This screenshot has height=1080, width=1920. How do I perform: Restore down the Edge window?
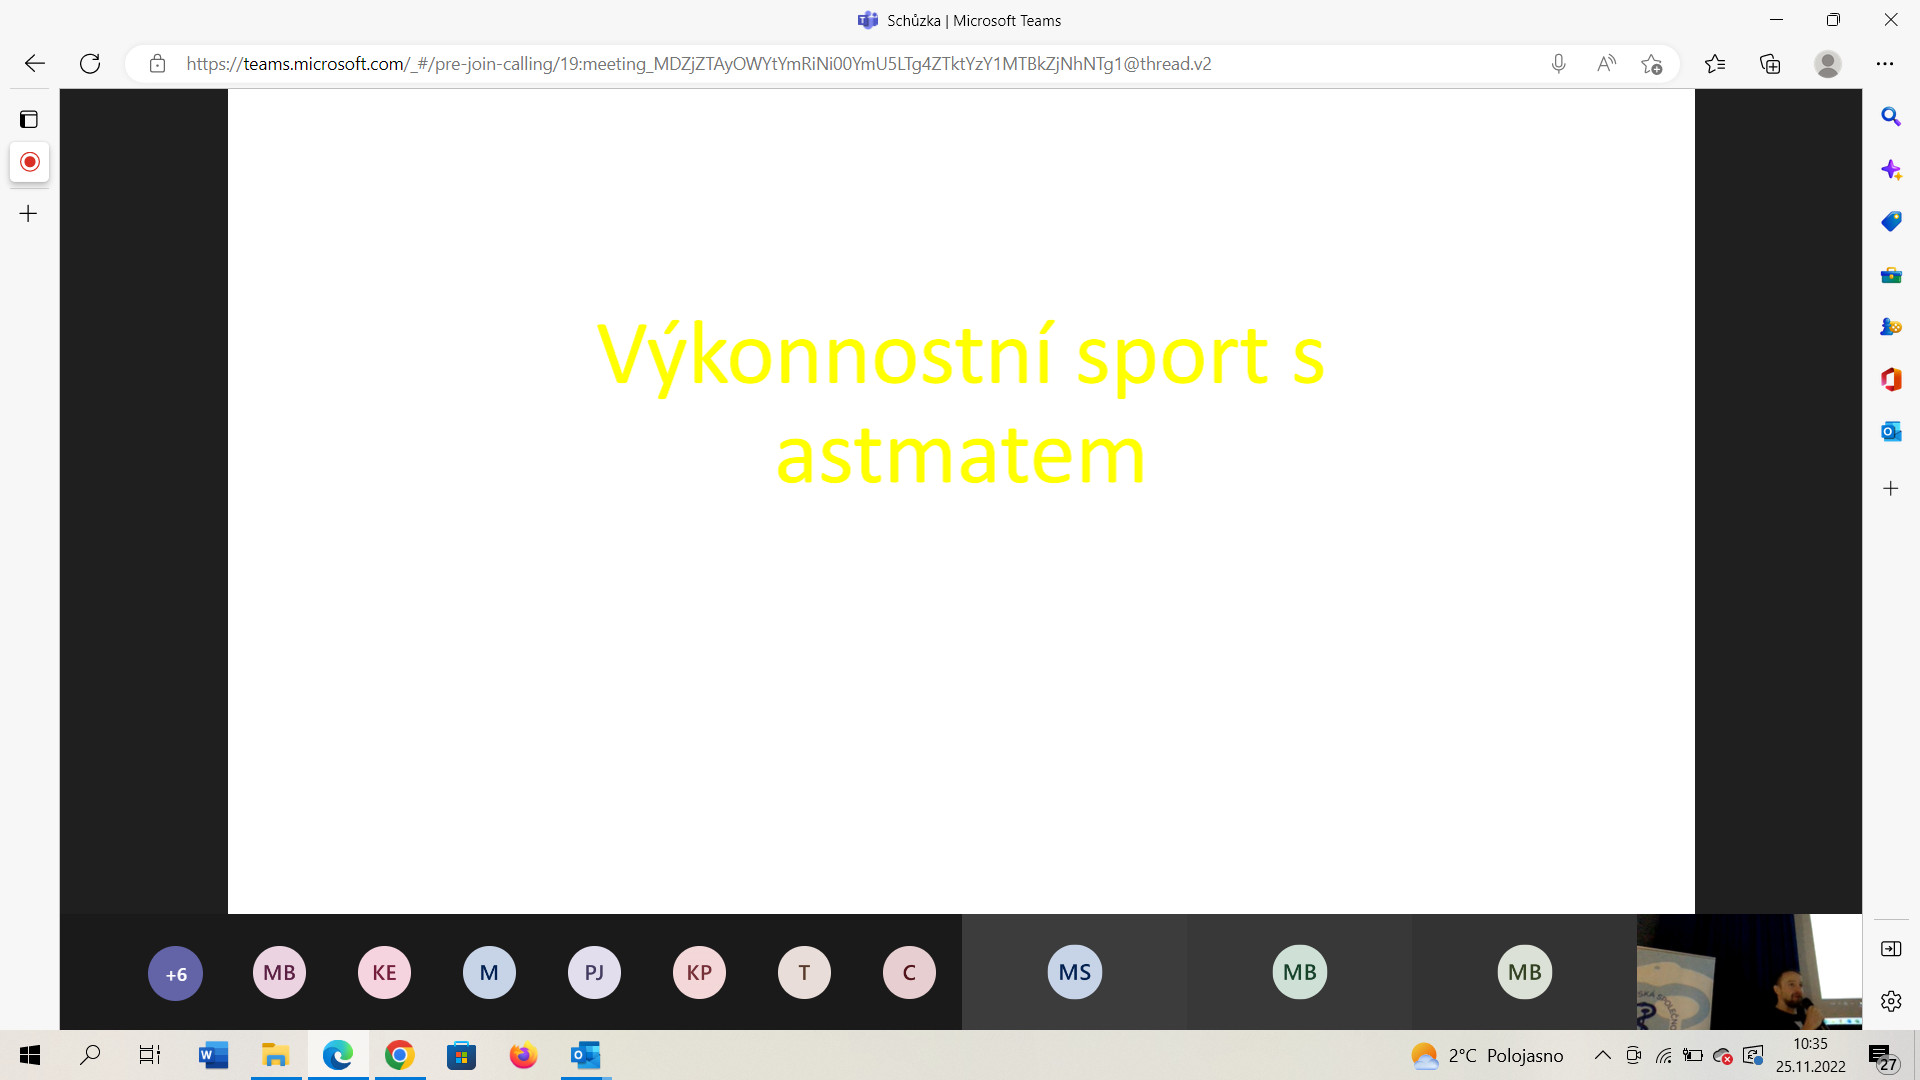tap(1833, 20)
